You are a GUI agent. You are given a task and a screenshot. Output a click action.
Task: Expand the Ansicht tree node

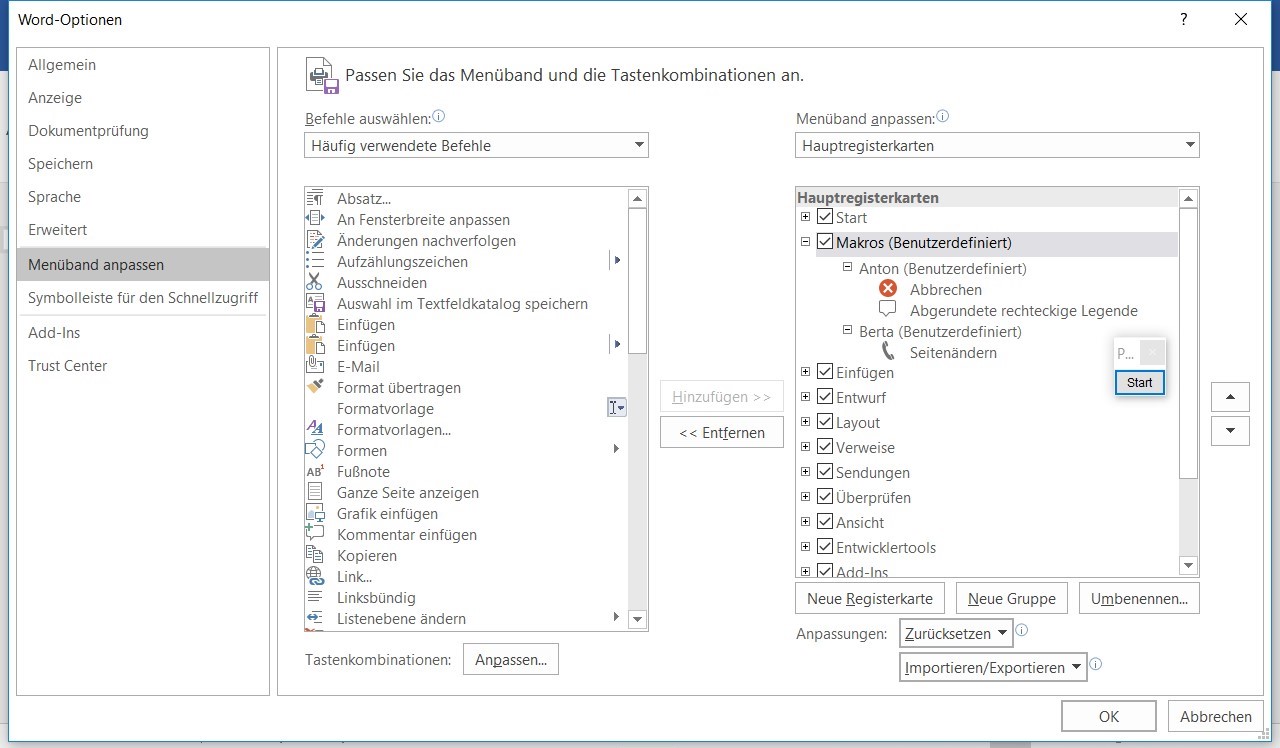click(x=806, y=522)
